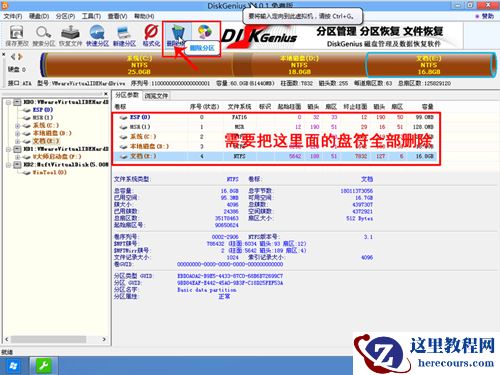500x375 pixels.
Task: Select U大师启动盘(F:) in the left tree
Action: (x=57, y=157)
